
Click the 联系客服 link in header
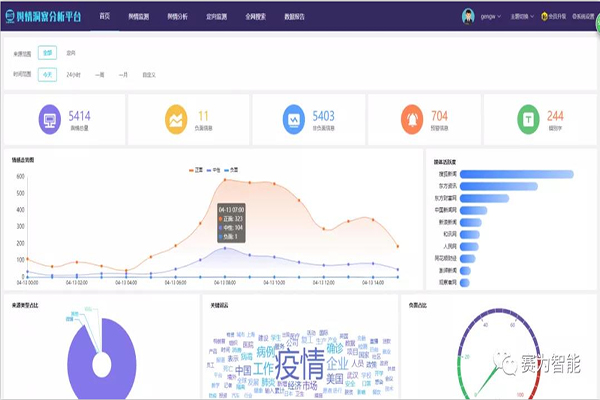(x=584, y=17)
